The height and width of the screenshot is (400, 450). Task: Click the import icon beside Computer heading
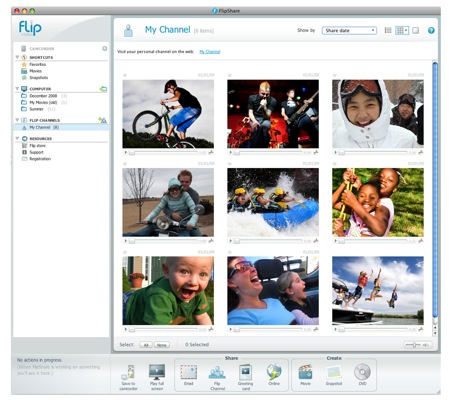[x=103, y=89]
